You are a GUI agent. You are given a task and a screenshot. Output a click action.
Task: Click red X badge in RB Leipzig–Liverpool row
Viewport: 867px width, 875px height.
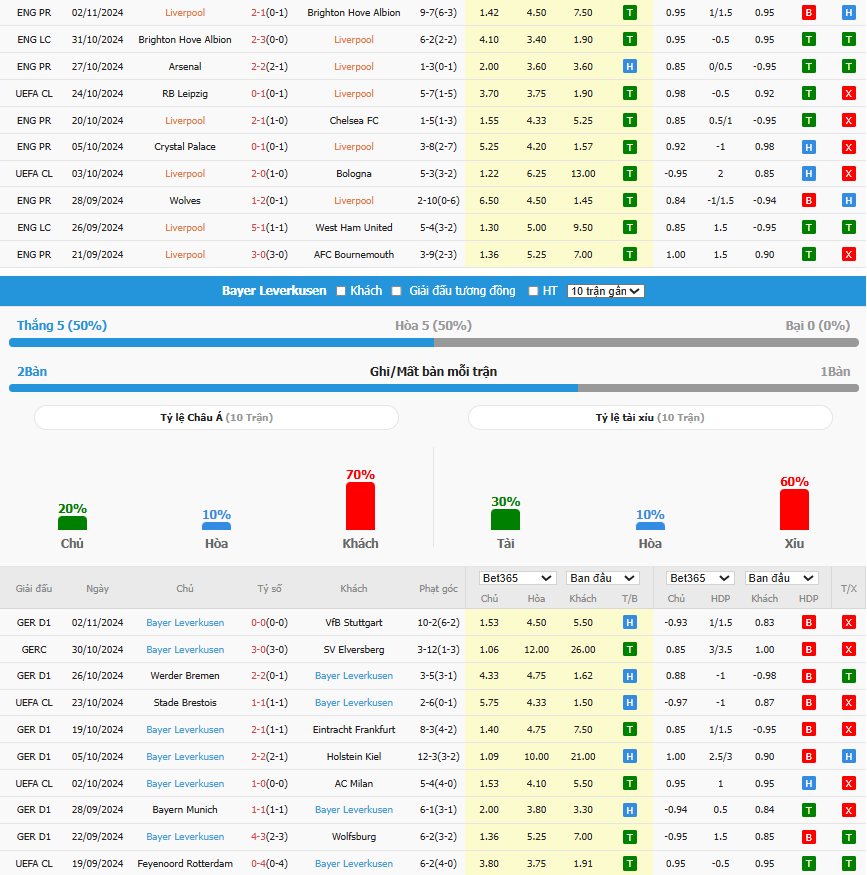849,93
